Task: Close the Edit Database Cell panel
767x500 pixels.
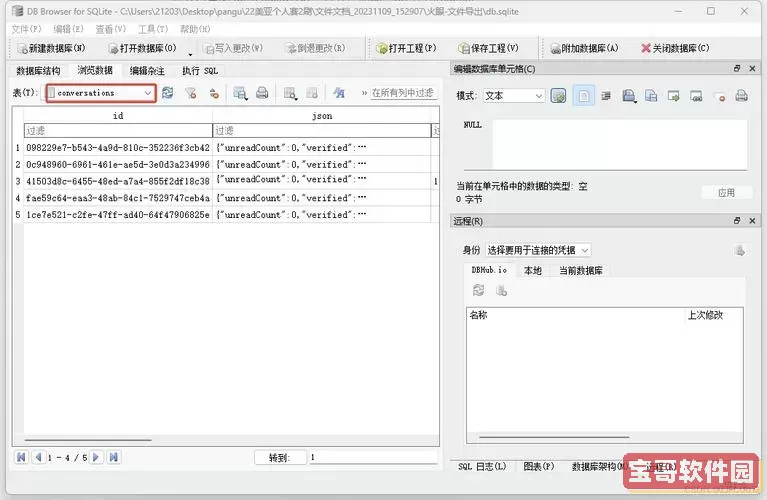Action: (752, 68)
